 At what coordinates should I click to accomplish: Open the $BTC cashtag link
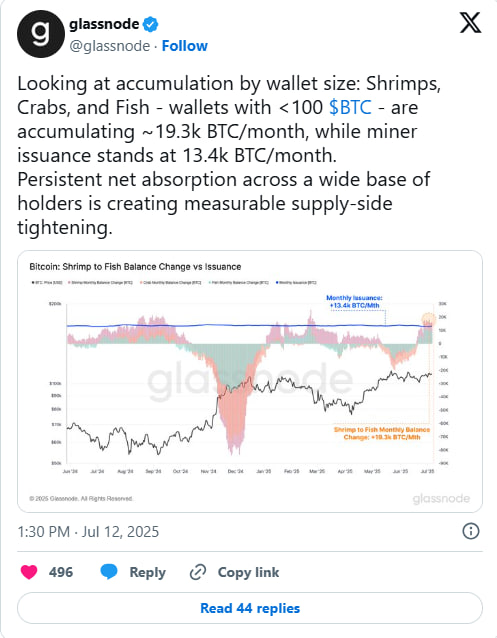[x=350, y=107]
